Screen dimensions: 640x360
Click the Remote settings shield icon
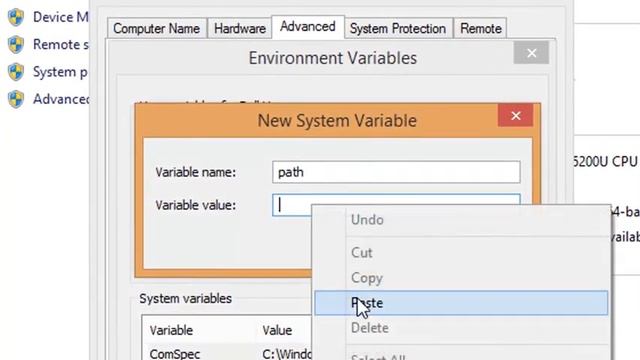[x=16, y=44]
